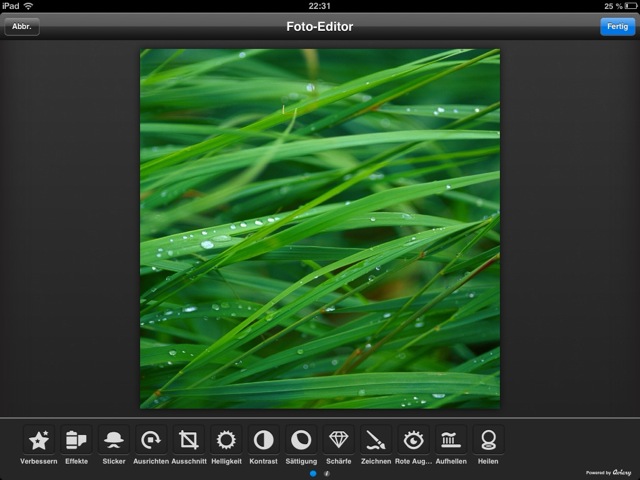Tap the blue Fertig button
Image resolution: width=640 pixels, height=480 pixels.
[x=617, y=27]
